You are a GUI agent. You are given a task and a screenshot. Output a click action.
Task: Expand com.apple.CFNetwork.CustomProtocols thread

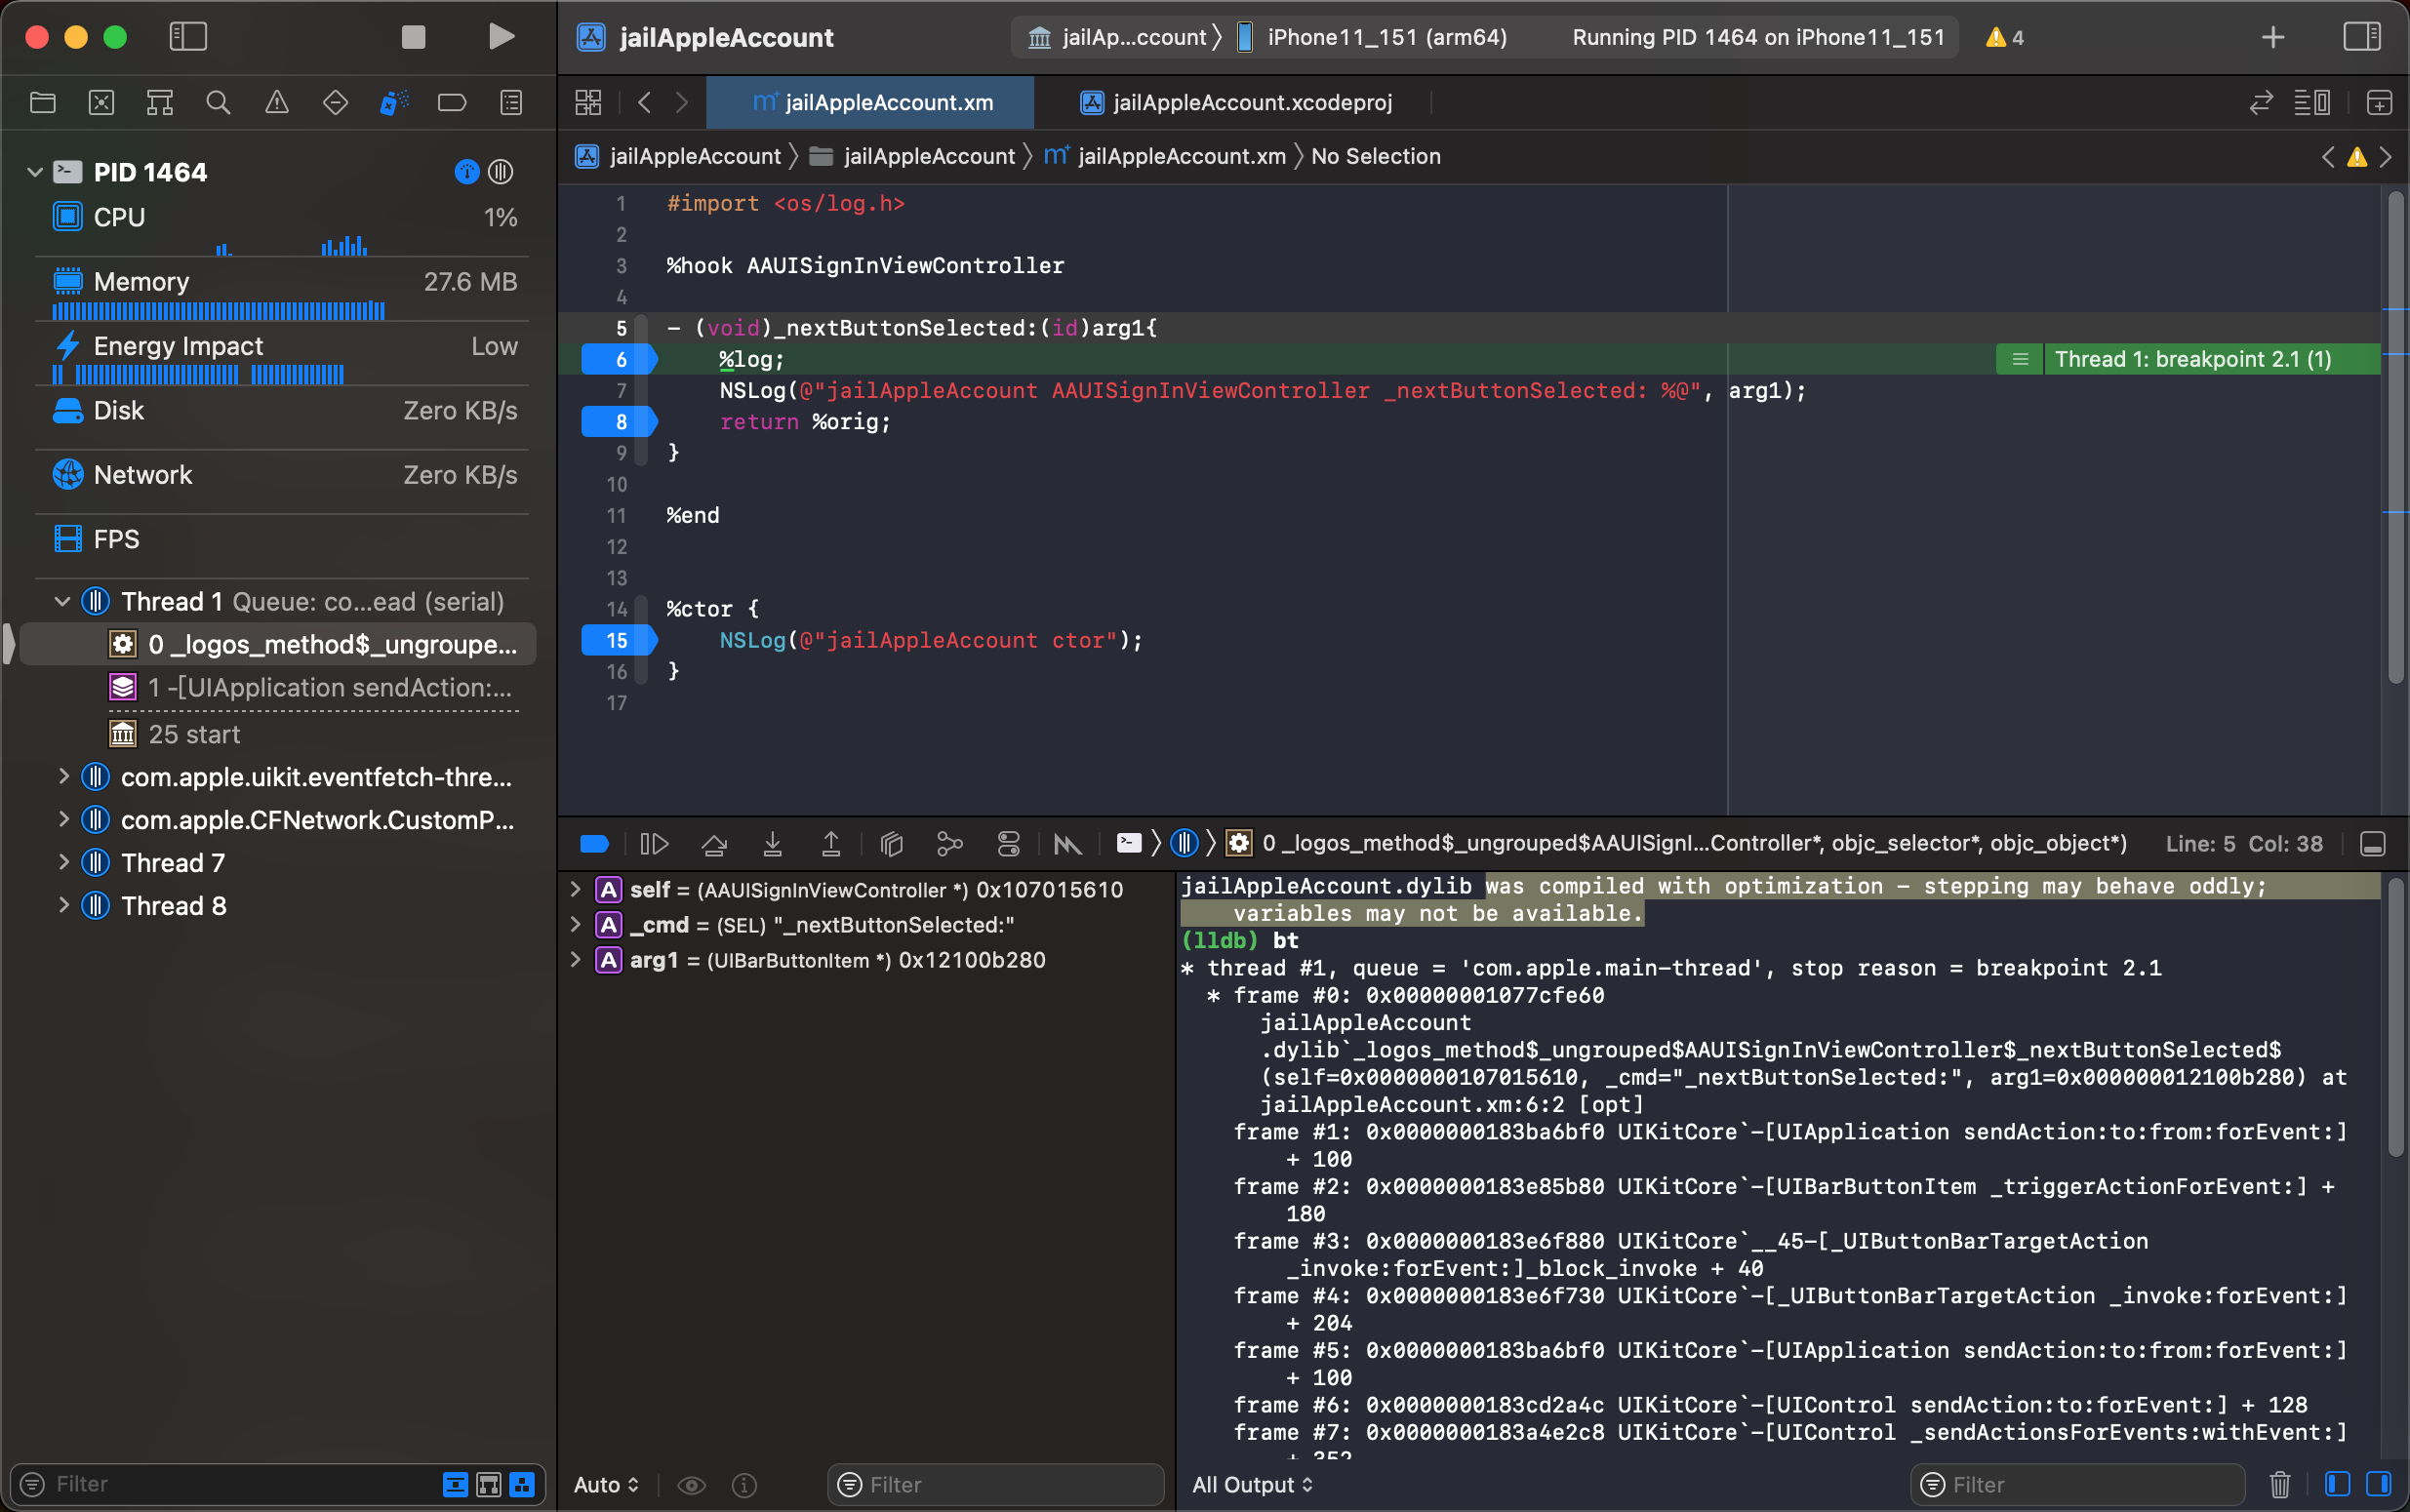(63, 820)
